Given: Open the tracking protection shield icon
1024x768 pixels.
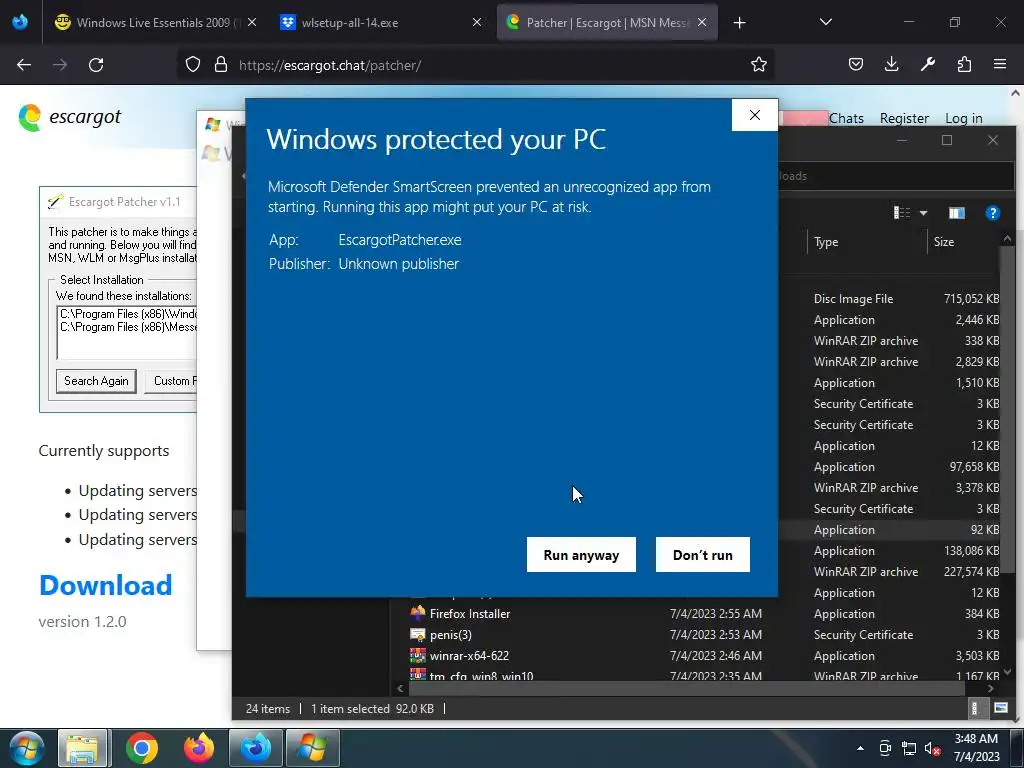Looking at the screenshot, I should [193, 65].
